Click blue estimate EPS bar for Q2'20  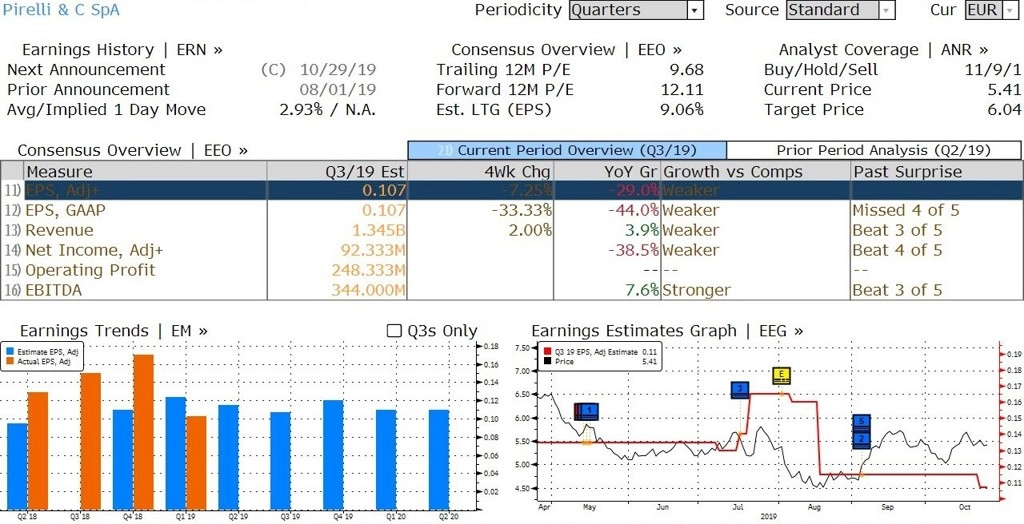coord(439,460)
